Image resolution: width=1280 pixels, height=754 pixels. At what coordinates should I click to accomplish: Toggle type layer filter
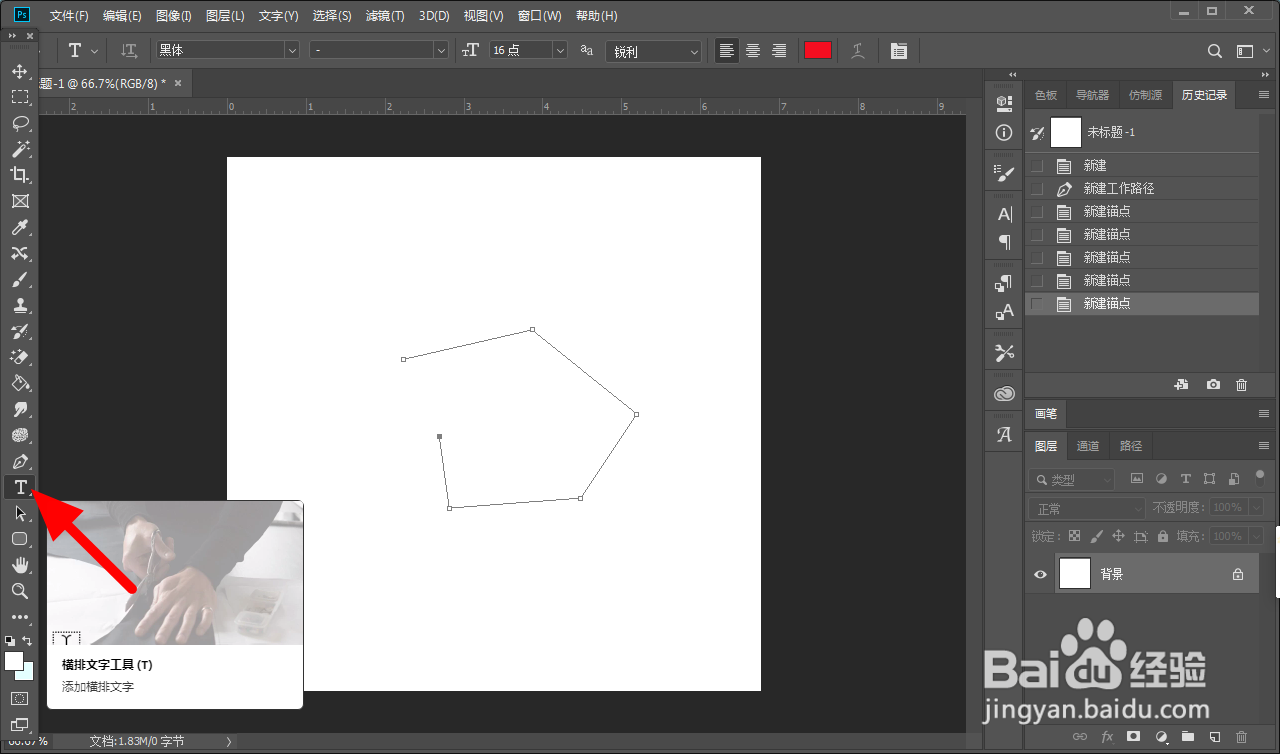tap(1186, 479)
